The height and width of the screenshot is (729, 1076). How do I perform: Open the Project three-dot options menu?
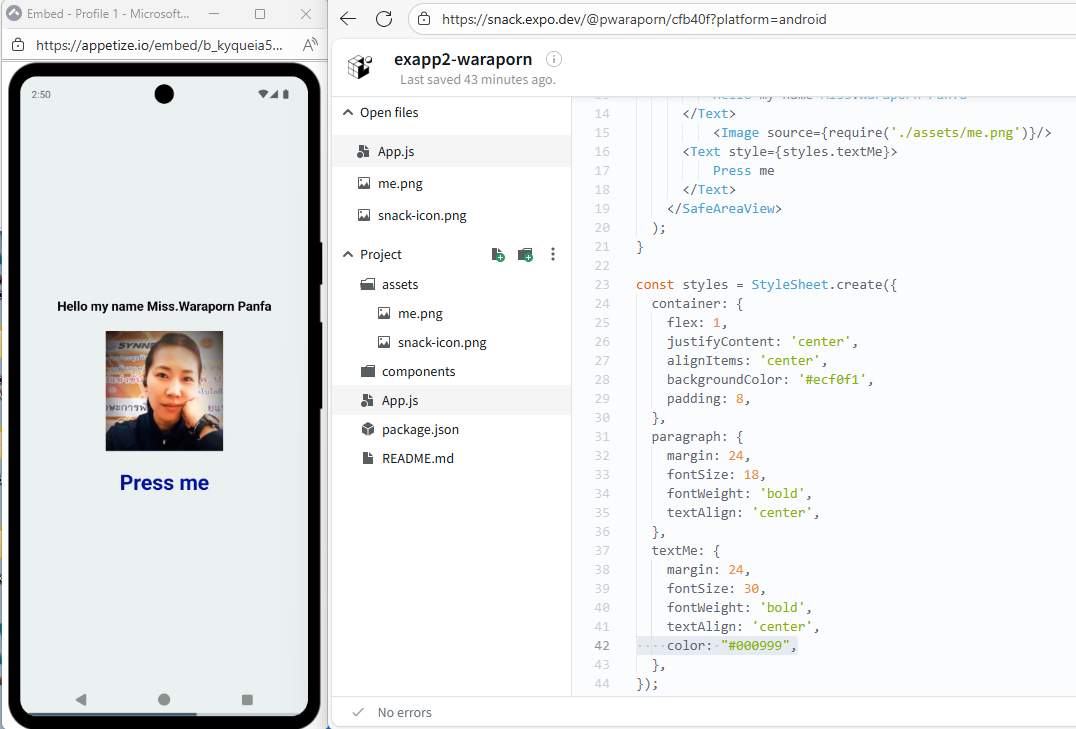(553, 255)
